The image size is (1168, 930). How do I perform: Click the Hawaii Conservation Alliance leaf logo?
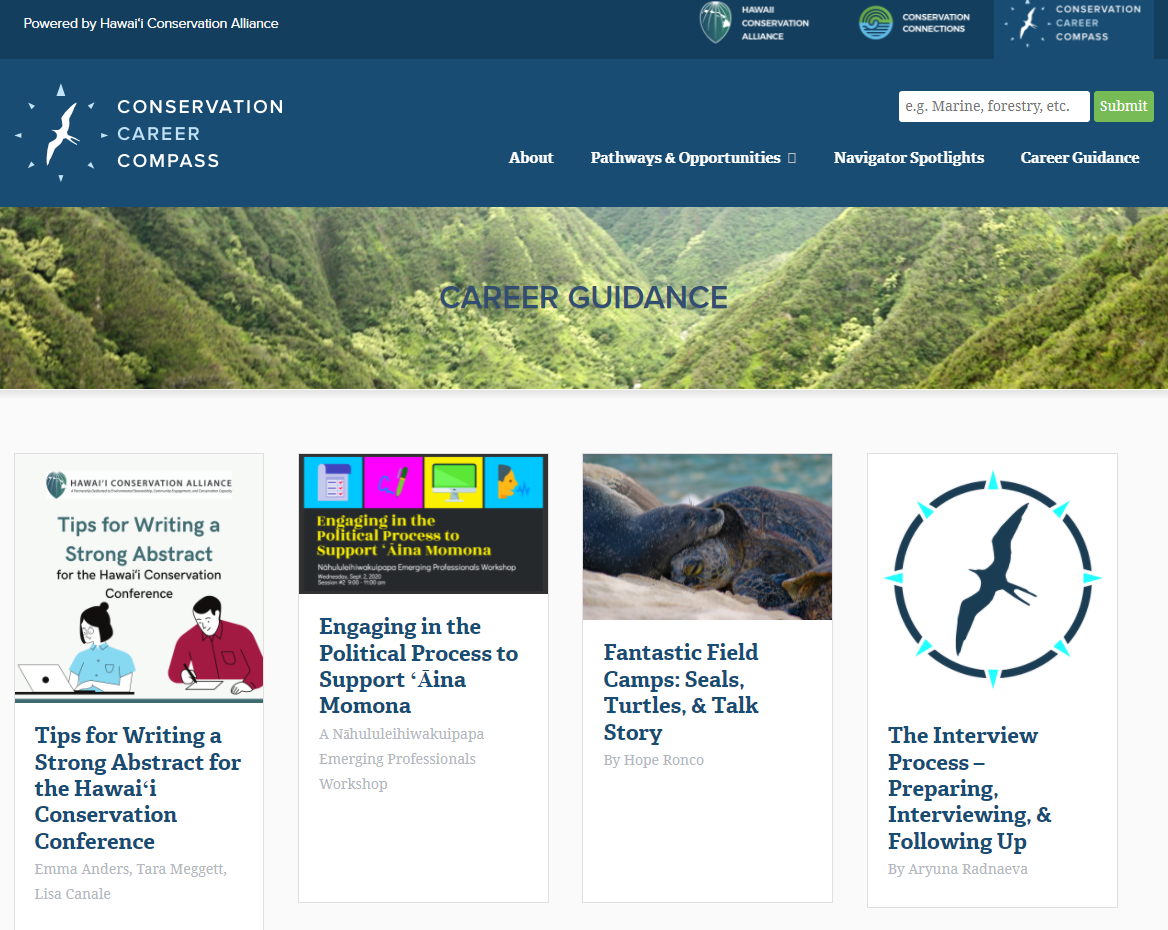715,22
